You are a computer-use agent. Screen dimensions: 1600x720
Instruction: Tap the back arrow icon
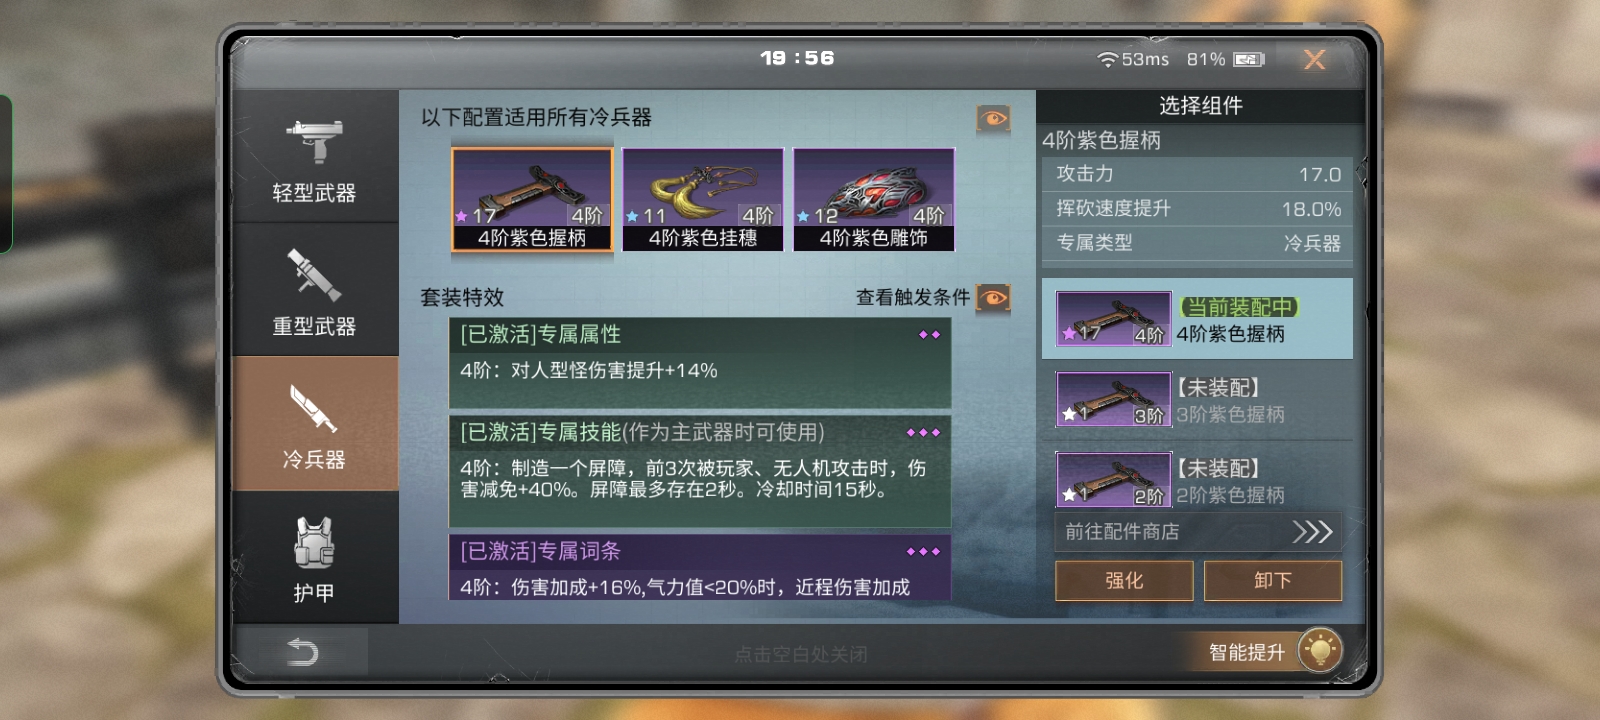tap(302, 653)
